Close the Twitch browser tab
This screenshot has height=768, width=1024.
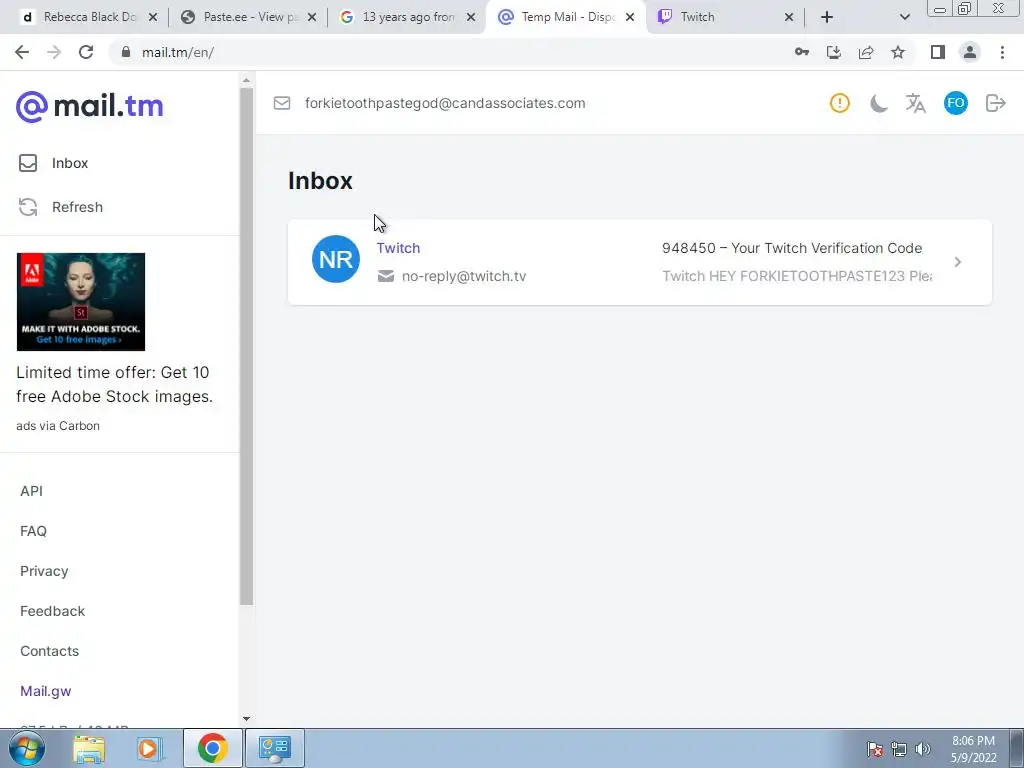[789, 18]
